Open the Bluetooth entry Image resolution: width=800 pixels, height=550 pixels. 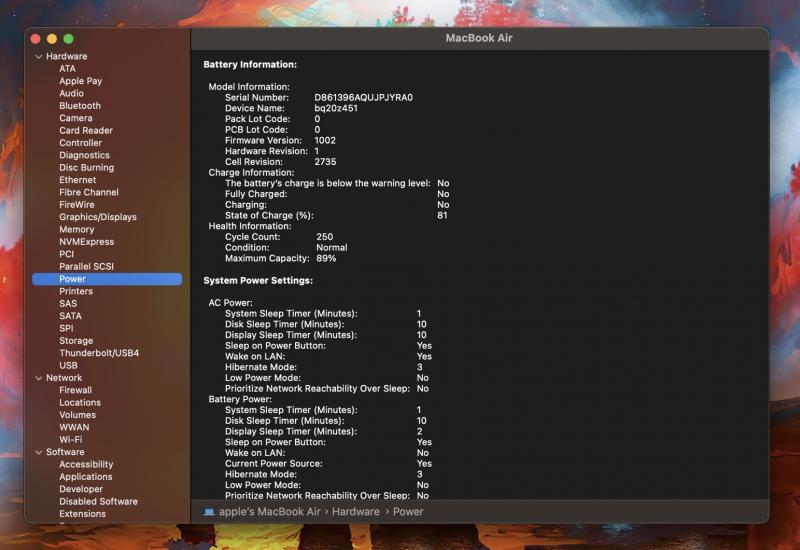point(80,106)
